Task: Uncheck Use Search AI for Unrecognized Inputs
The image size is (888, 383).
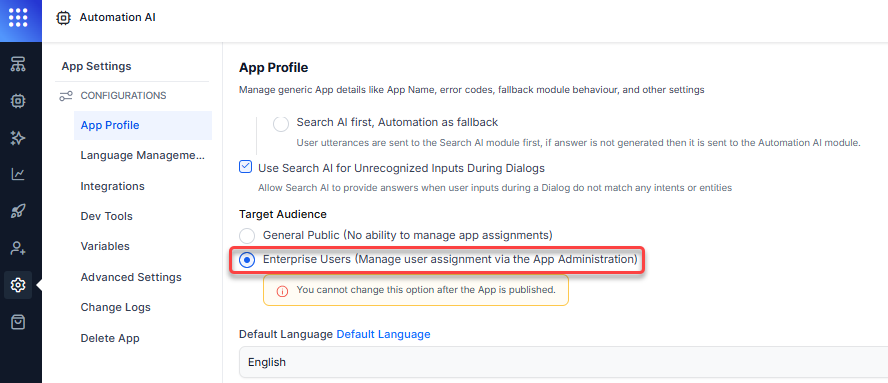Action: (246, 167)
